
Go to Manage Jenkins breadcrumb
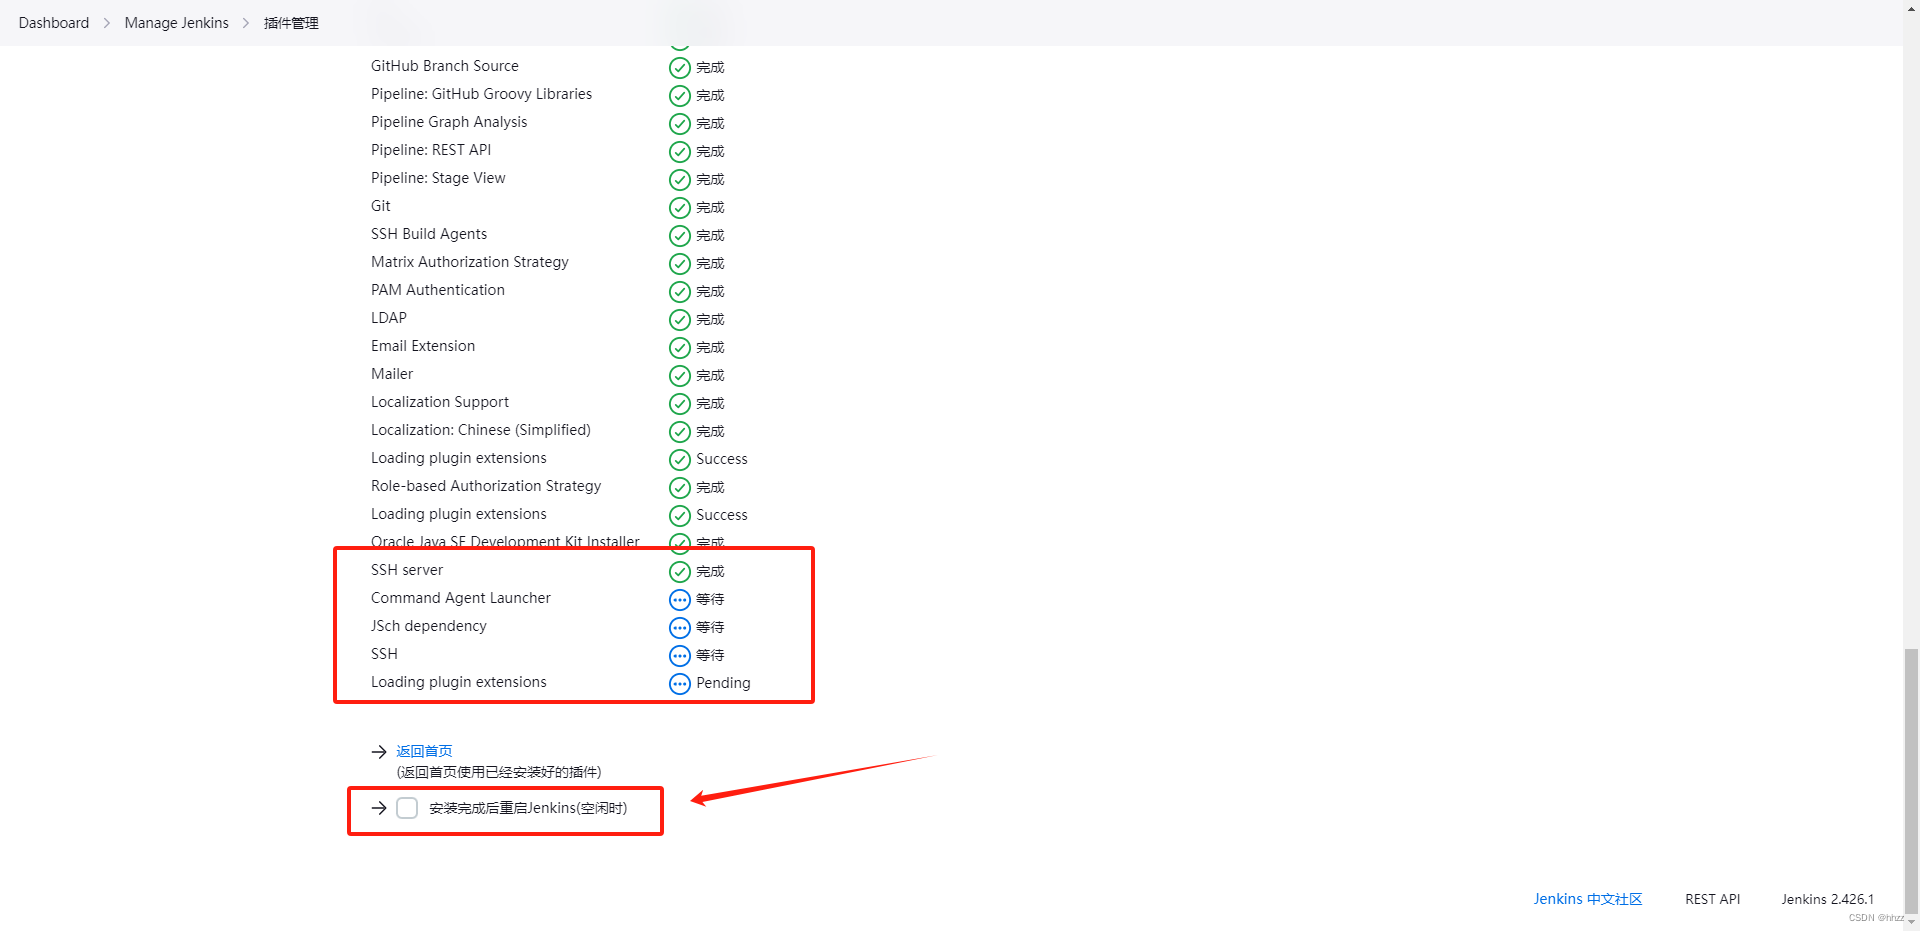(x=177, y=23)
